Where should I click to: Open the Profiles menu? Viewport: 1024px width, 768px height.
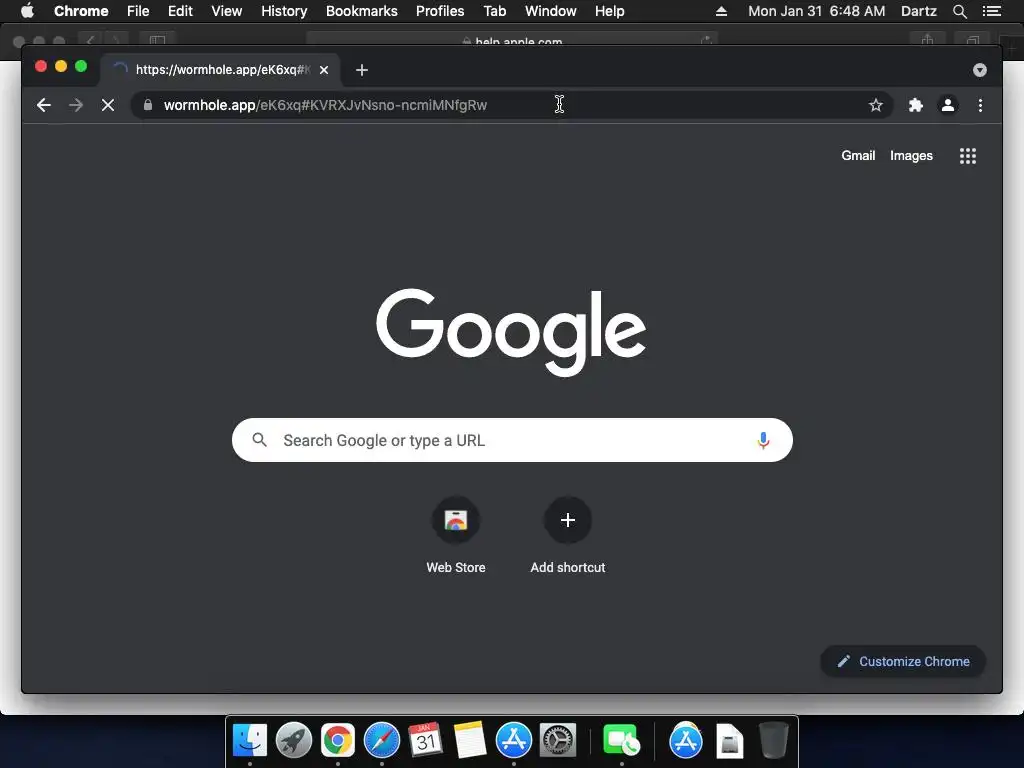click(x=440, y=11)
